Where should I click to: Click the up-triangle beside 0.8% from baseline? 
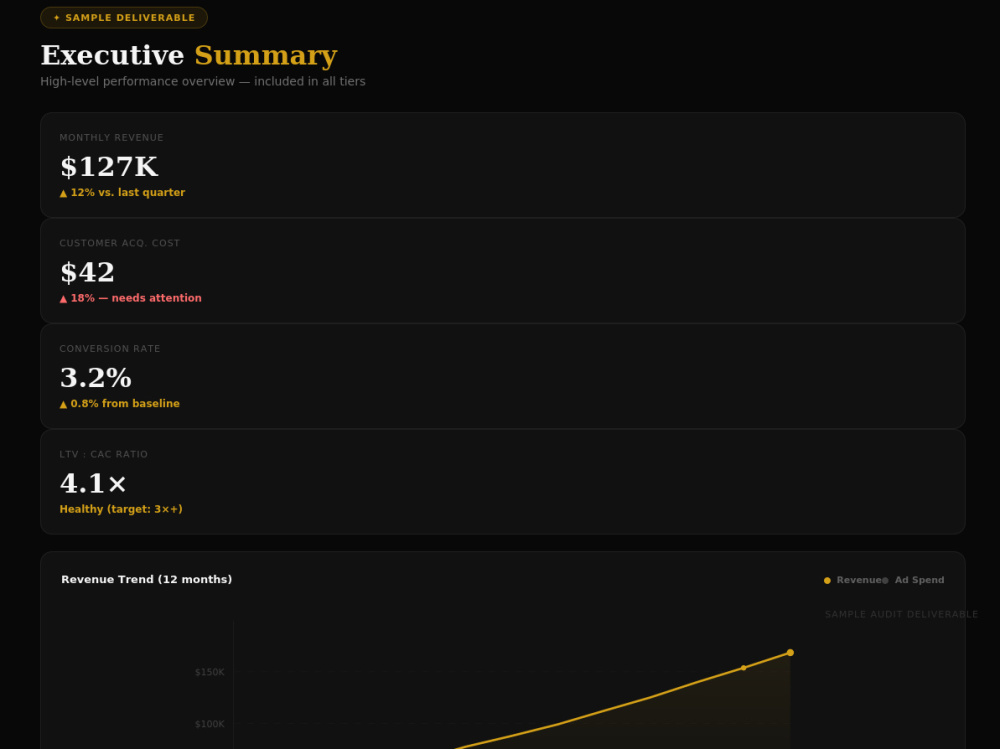[63, 404]
